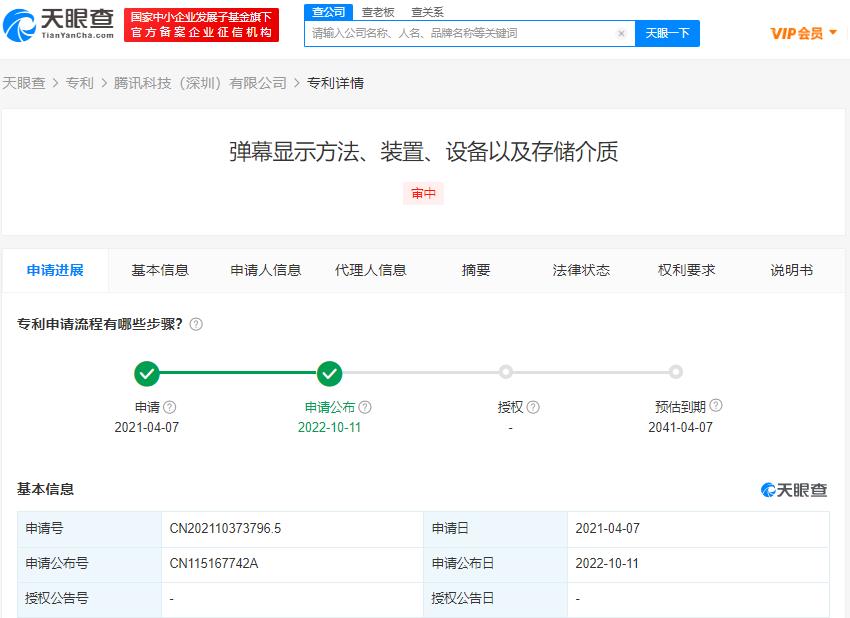Click estimated expiry date 2041-04-07
850x618 pixels.
680,427
